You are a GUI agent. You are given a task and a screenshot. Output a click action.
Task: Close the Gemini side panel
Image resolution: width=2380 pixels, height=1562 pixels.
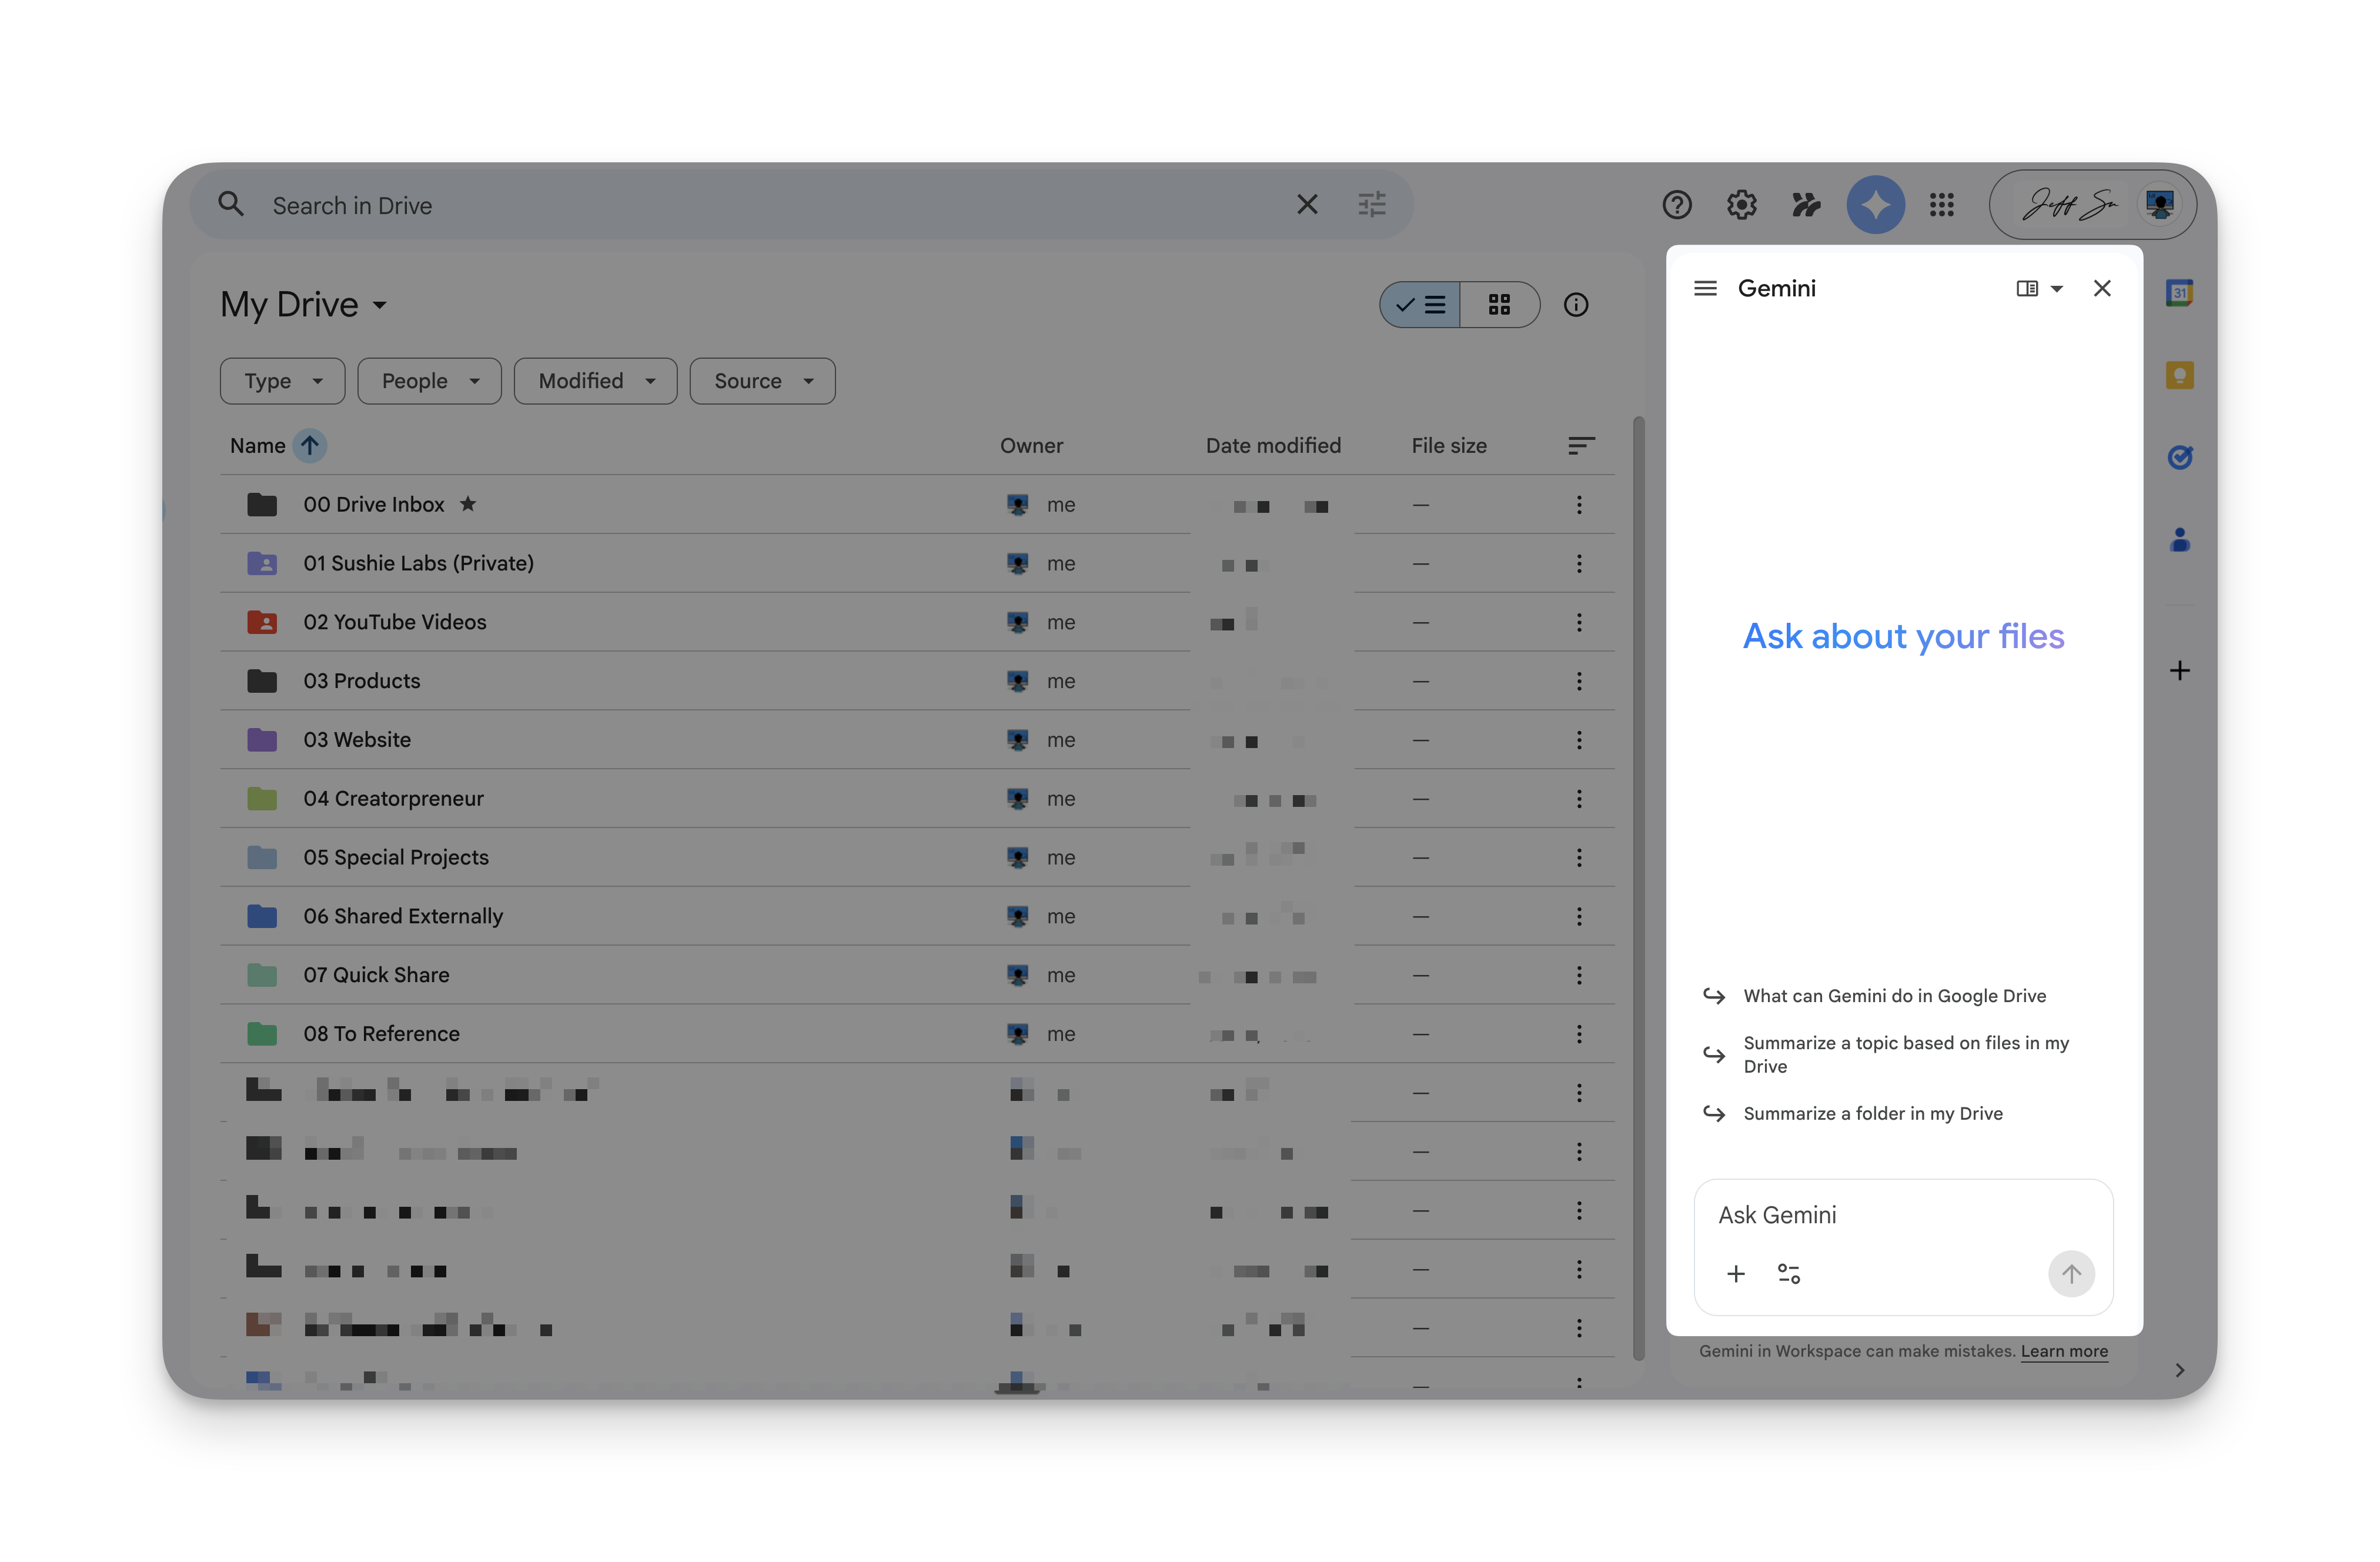[x=2102, y=288]
